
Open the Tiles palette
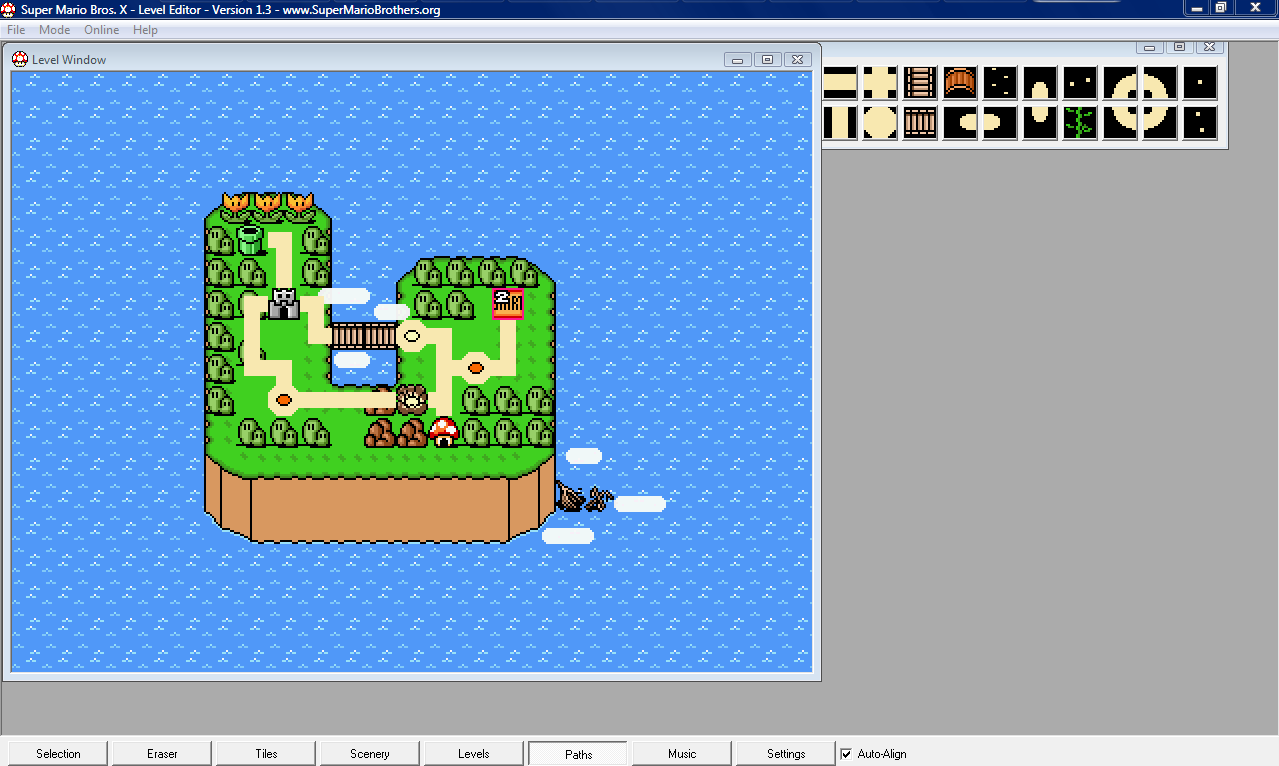[x=266, y=754]
